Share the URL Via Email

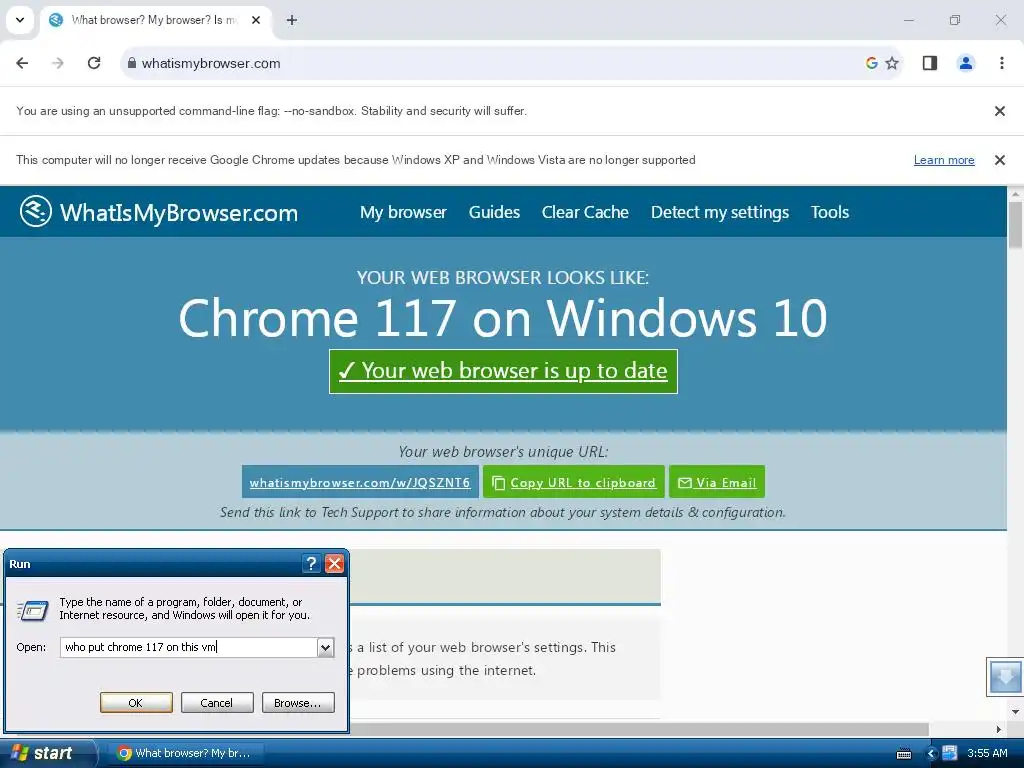tap(717, 482)
